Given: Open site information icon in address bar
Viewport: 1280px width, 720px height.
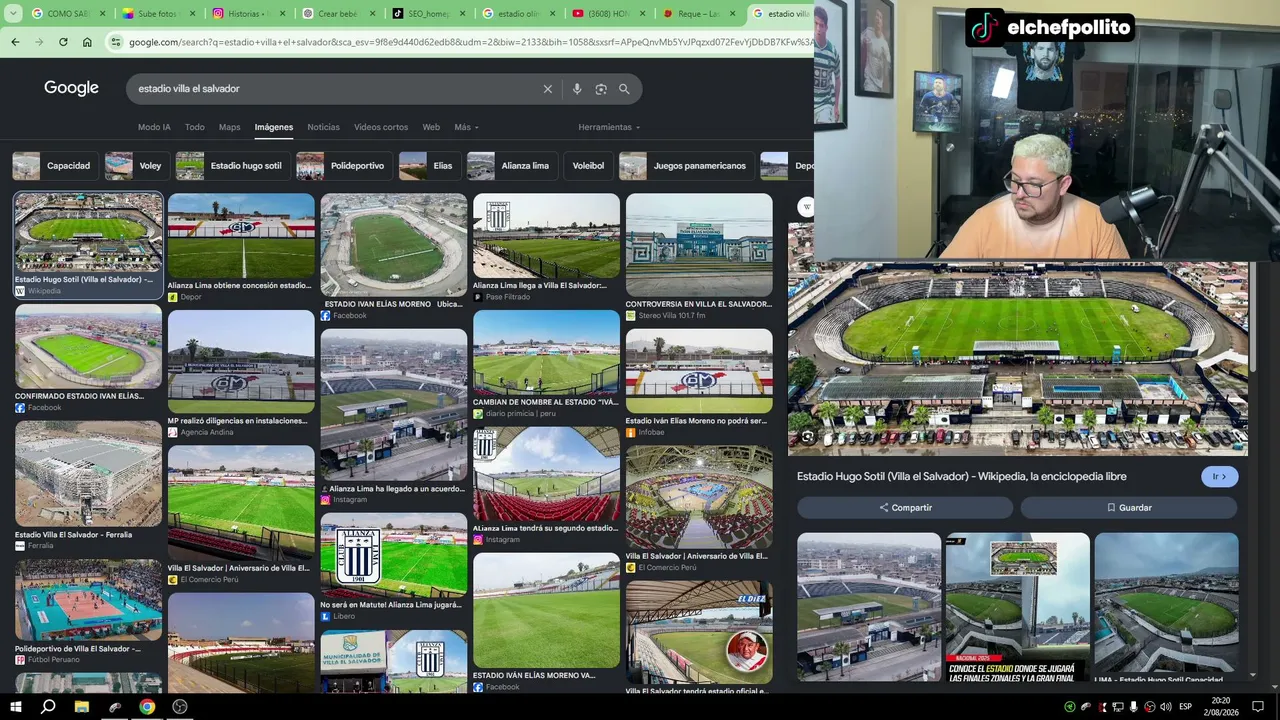Looking at the screenshot, I should point(116,42).
